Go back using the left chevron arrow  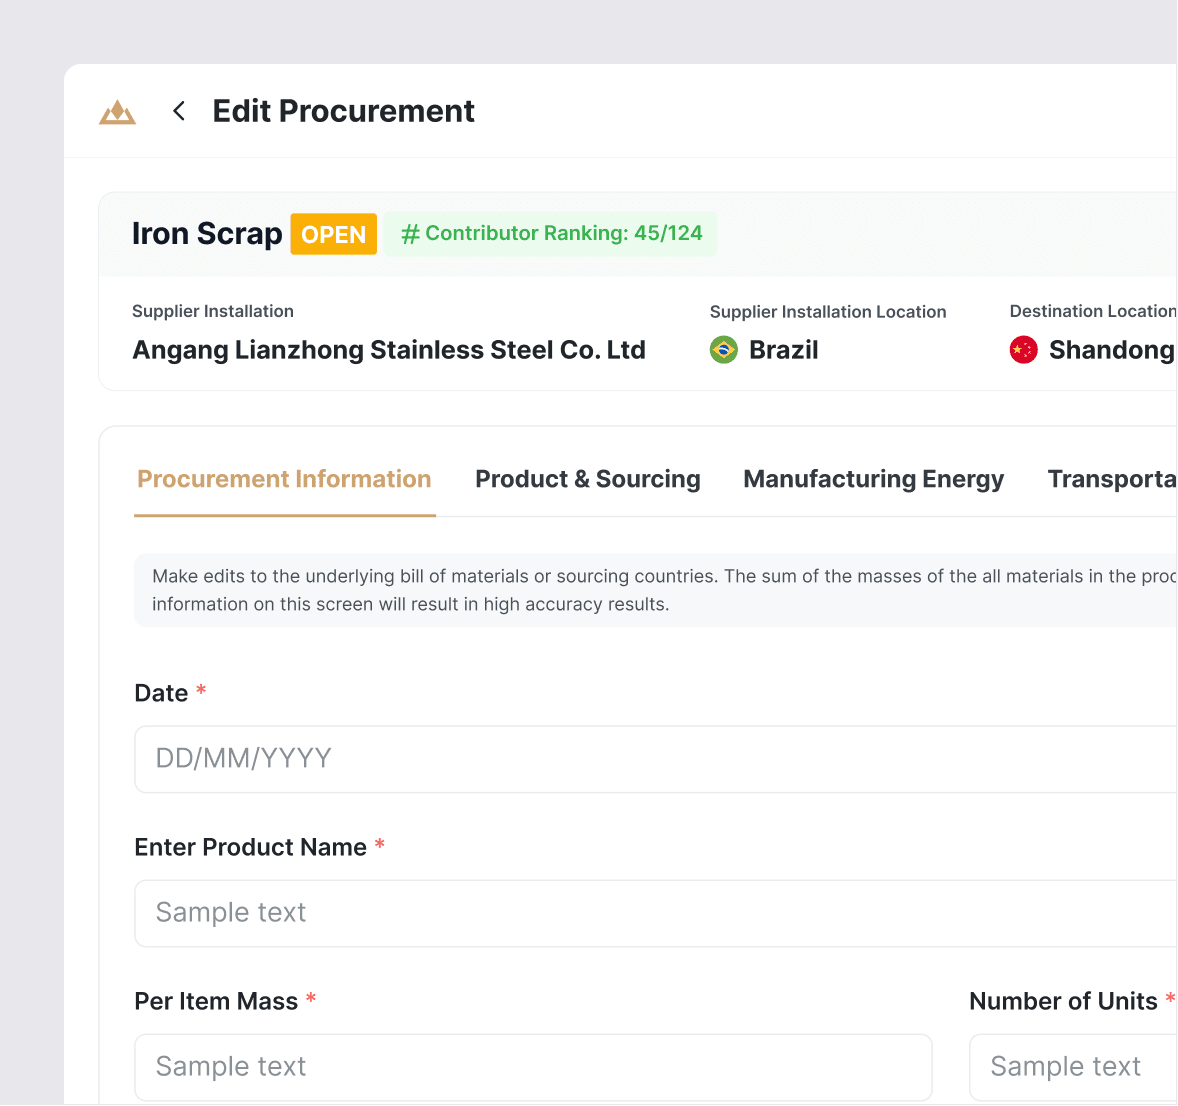(179, 111)
